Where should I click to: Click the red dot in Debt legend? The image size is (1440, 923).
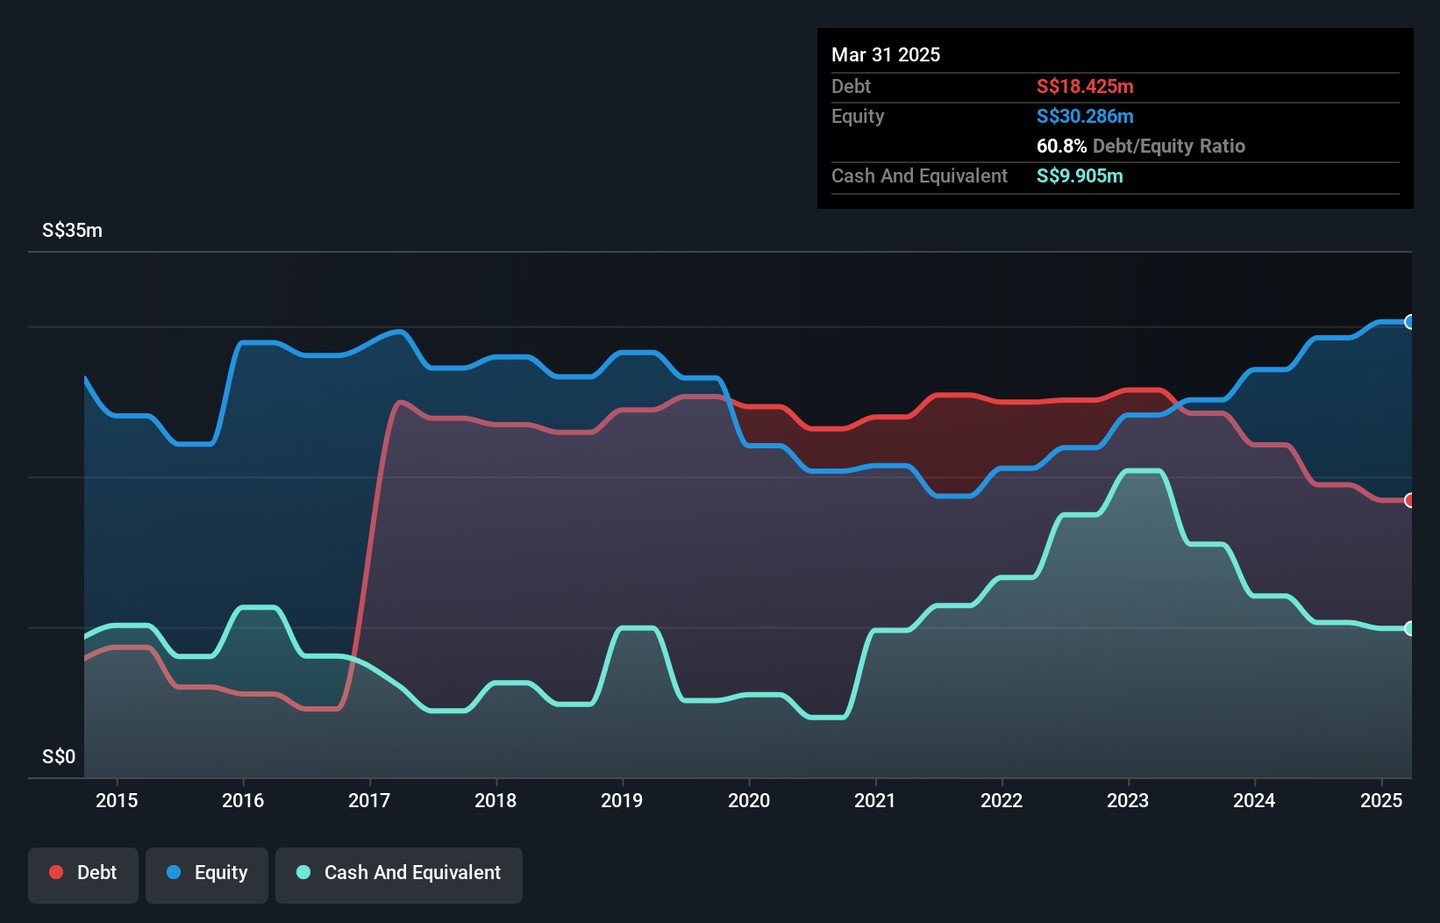click(57, 873)
